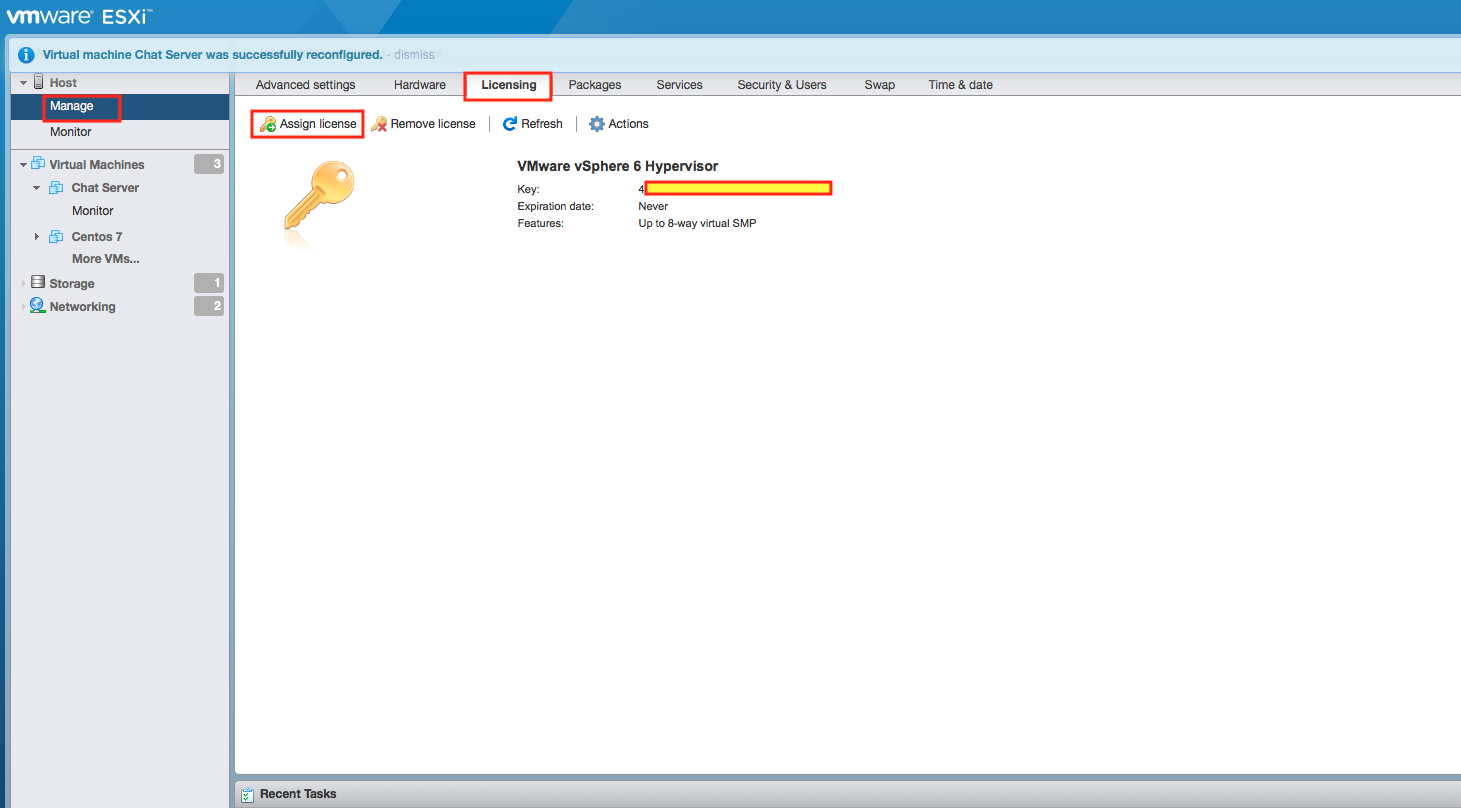Click the Assign license button label
Viewport: 1461px width, 808px height.
(x=318, y=124)
